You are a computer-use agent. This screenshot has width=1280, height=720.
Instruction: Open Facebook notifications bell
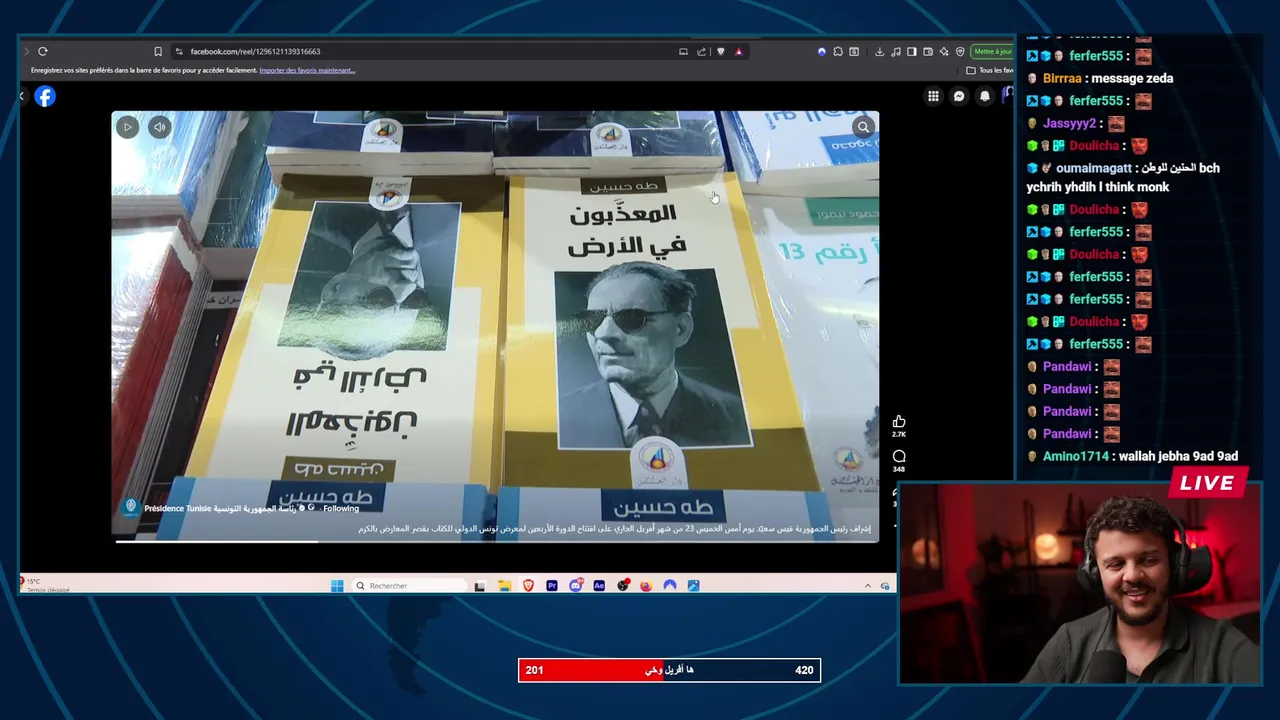[x=985, y=96]
